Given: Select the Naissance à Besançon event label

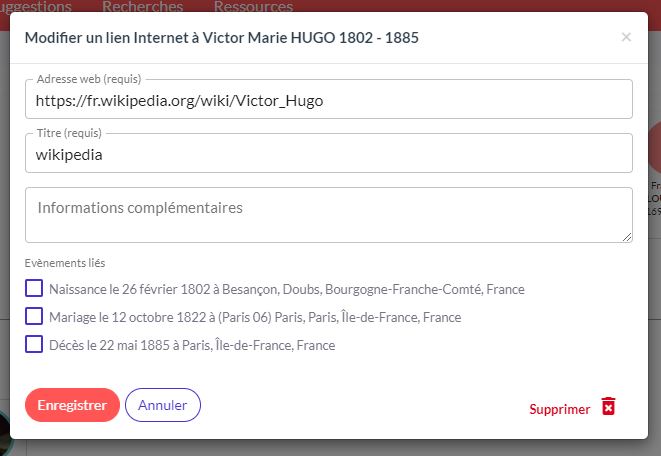Looking at the screenshot, I should pos(287,289).
